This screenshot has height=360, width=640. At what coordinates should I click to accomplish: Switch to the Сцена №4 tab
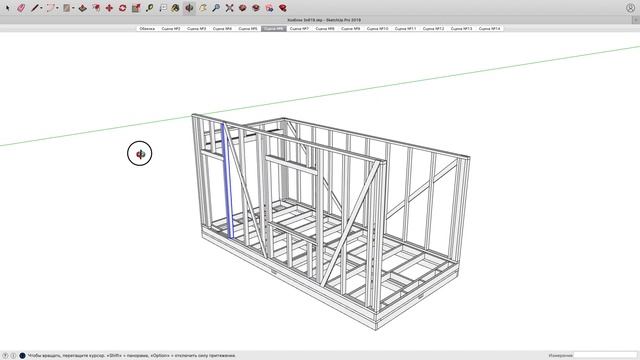(222, 29)
